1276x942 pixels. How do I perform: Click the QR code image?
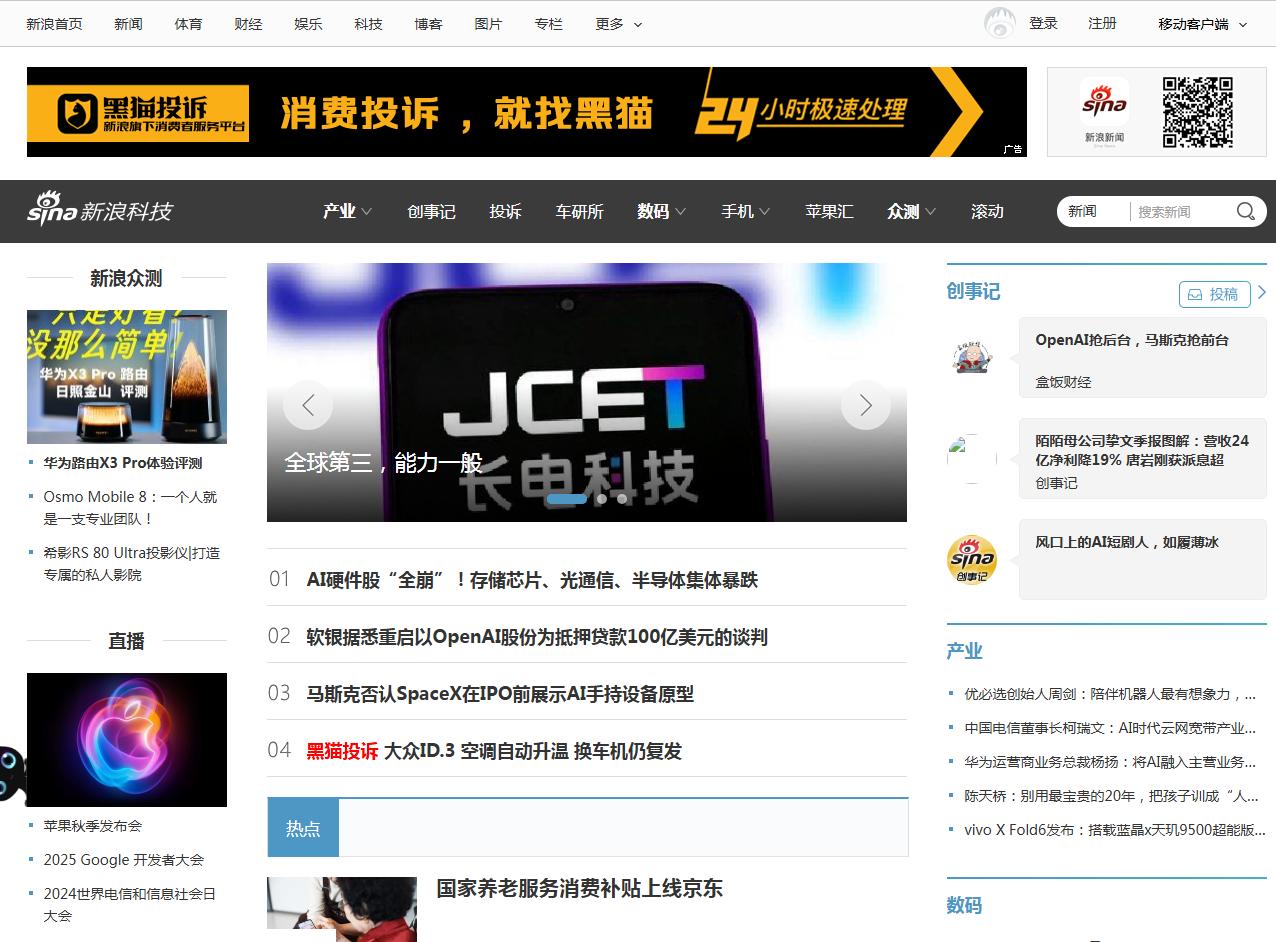point(1197,112)
